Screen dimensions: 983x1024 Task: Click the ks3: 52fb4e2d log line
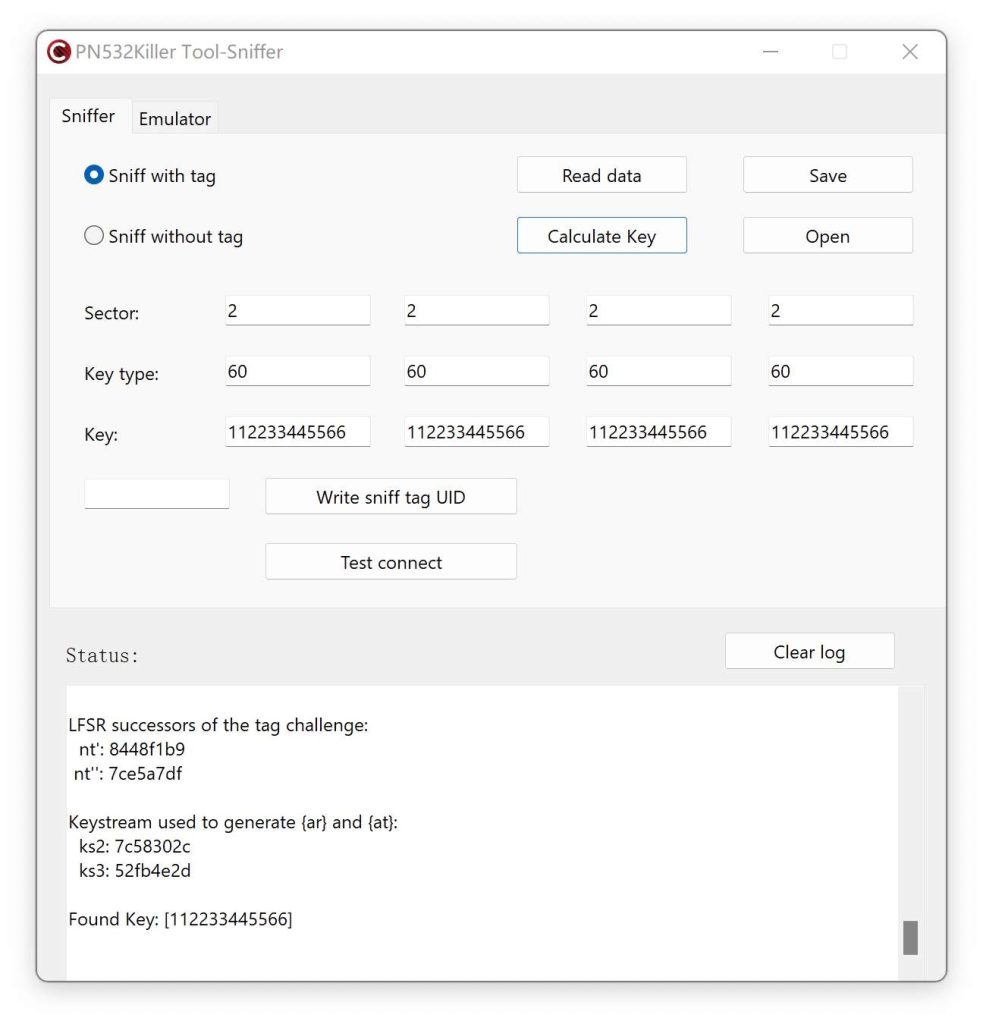(135, 871)
